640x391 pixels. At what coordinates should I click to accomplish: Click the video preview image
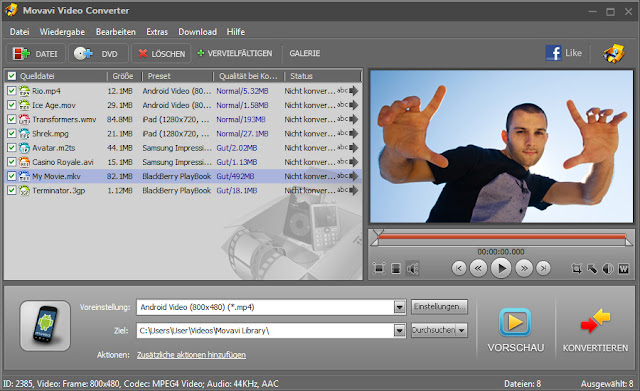pyautogui.click(x=501, y=147)
